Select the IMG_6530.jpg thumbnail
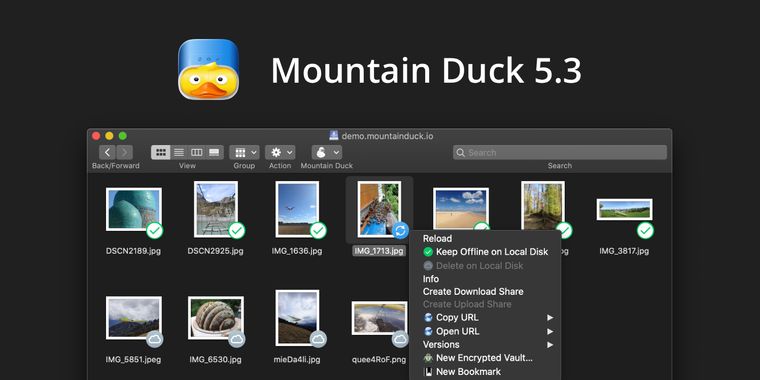760x380 pixels. (x=216, y=318)
